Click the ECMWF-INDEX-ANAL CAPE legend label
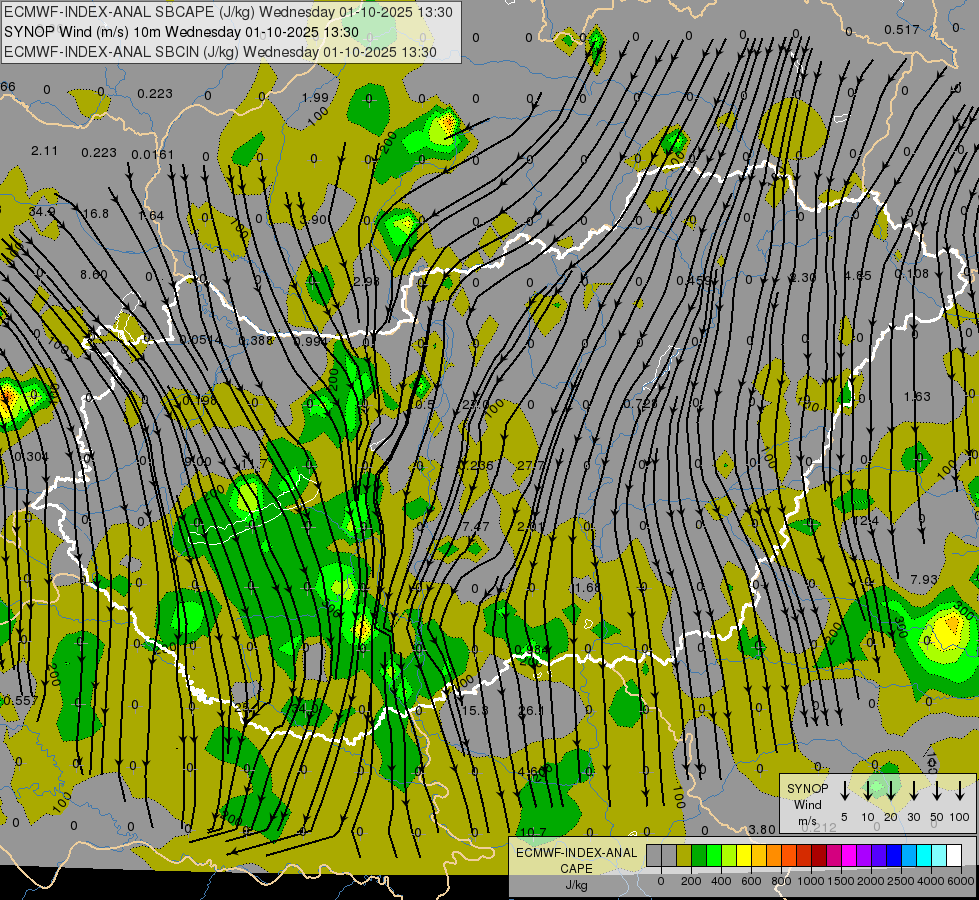The width and height of the screenshot is (979, 900). [576, 860]
